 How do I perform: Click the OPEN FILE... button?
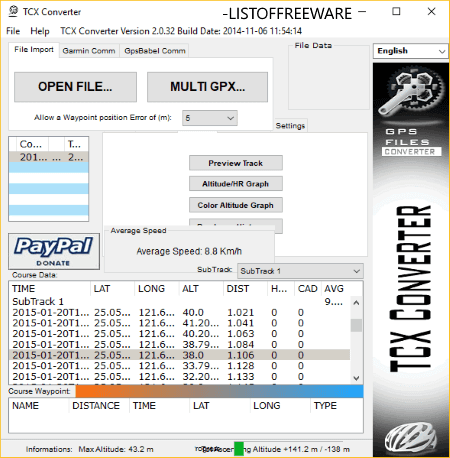75,87
